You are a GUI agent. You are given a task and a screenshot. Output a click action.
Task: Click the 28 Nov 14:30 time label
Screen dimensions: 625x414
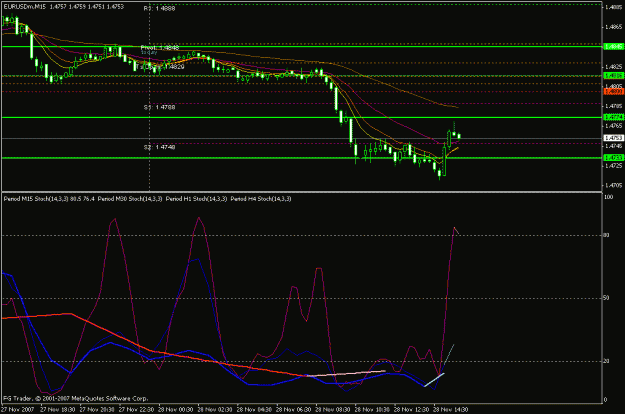[x=451, y=410]
